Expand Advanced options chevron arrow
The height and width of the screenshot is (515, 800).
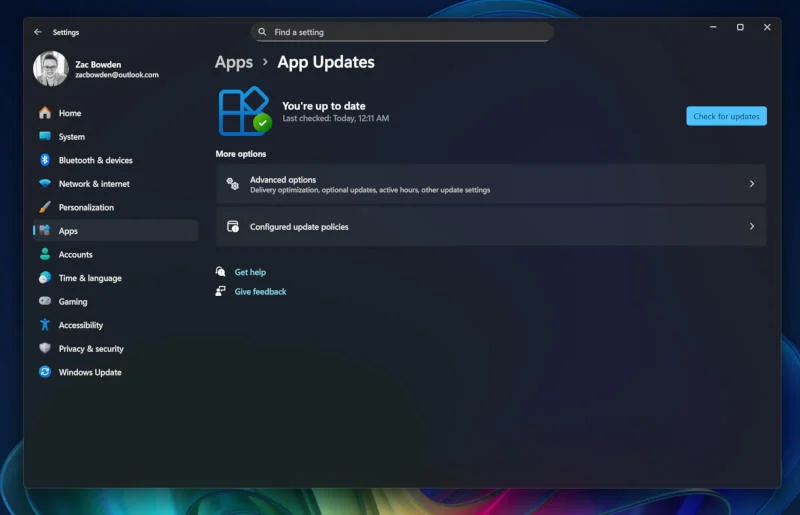coord(751,184)
